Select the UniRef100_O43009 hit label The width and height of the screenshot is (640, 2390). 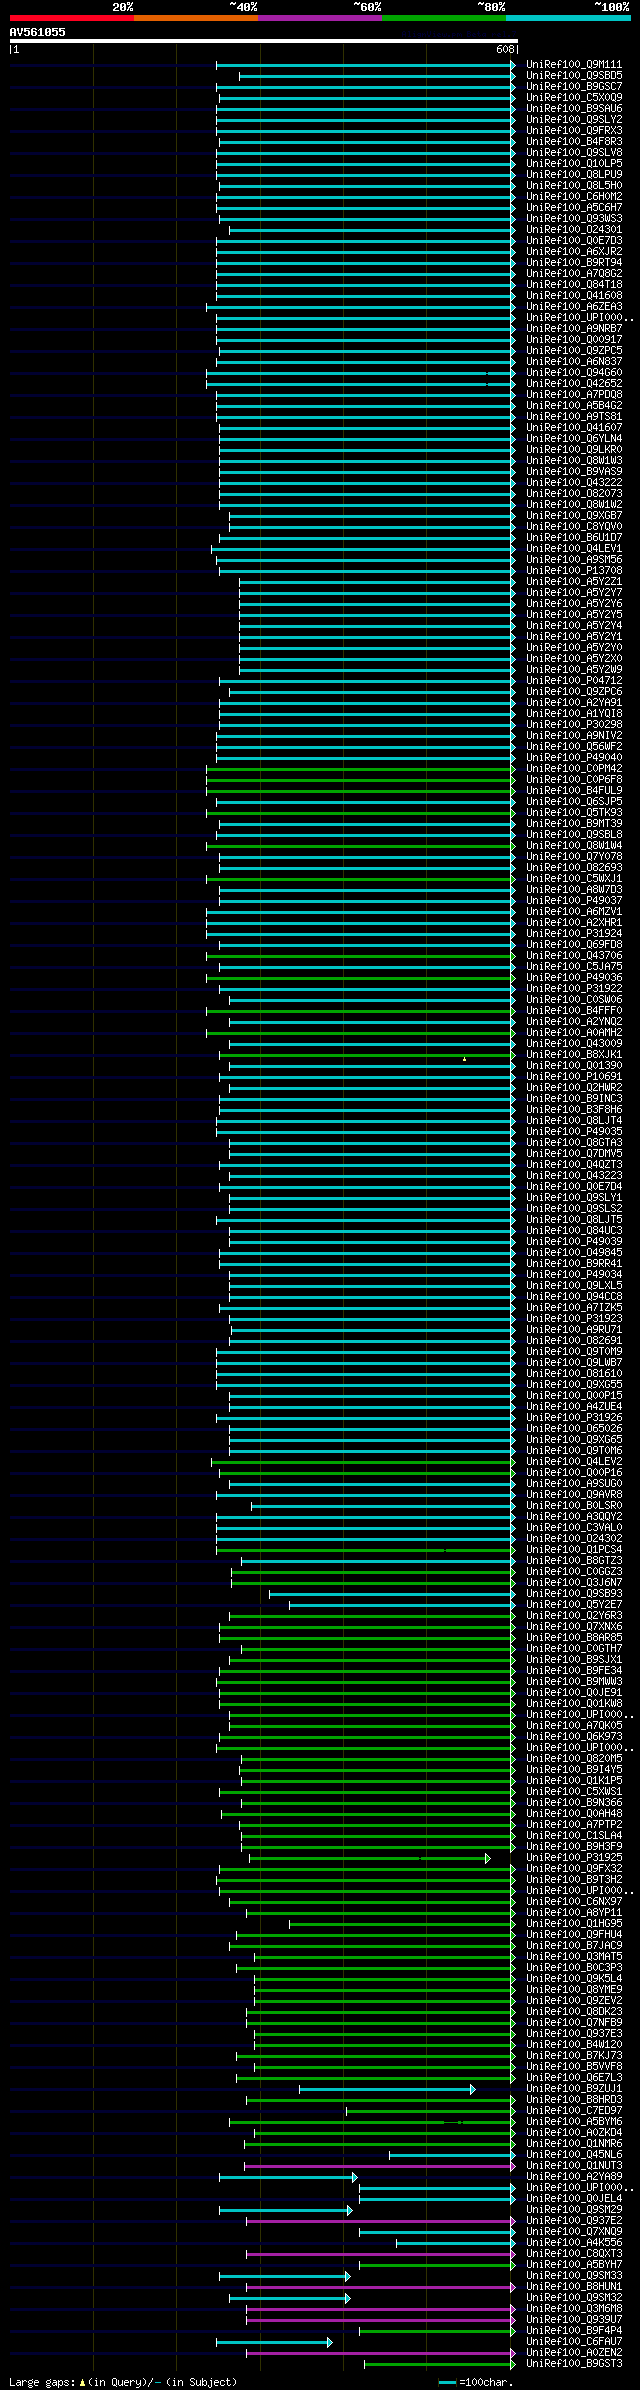click(574, 1043)
